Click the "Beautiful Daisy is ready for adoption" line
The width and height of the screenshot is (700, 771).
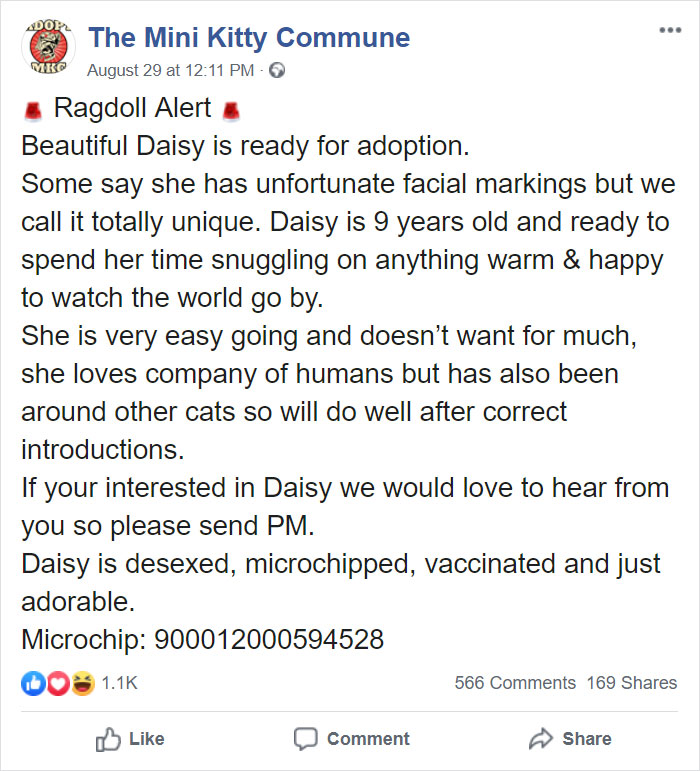point(245,145)
